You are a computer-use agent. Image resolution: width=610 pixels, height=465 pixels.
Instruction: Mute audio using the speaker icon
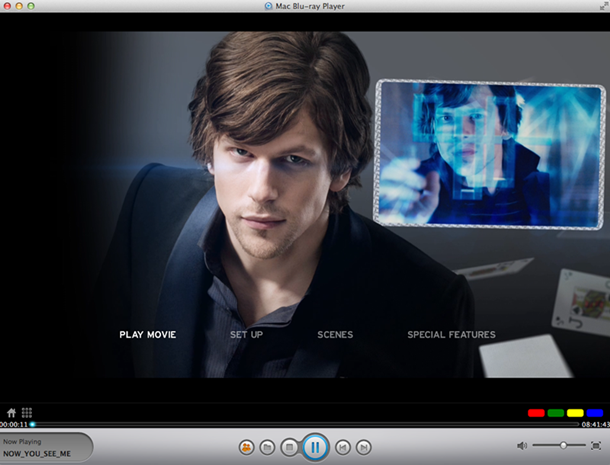point(522,445)
